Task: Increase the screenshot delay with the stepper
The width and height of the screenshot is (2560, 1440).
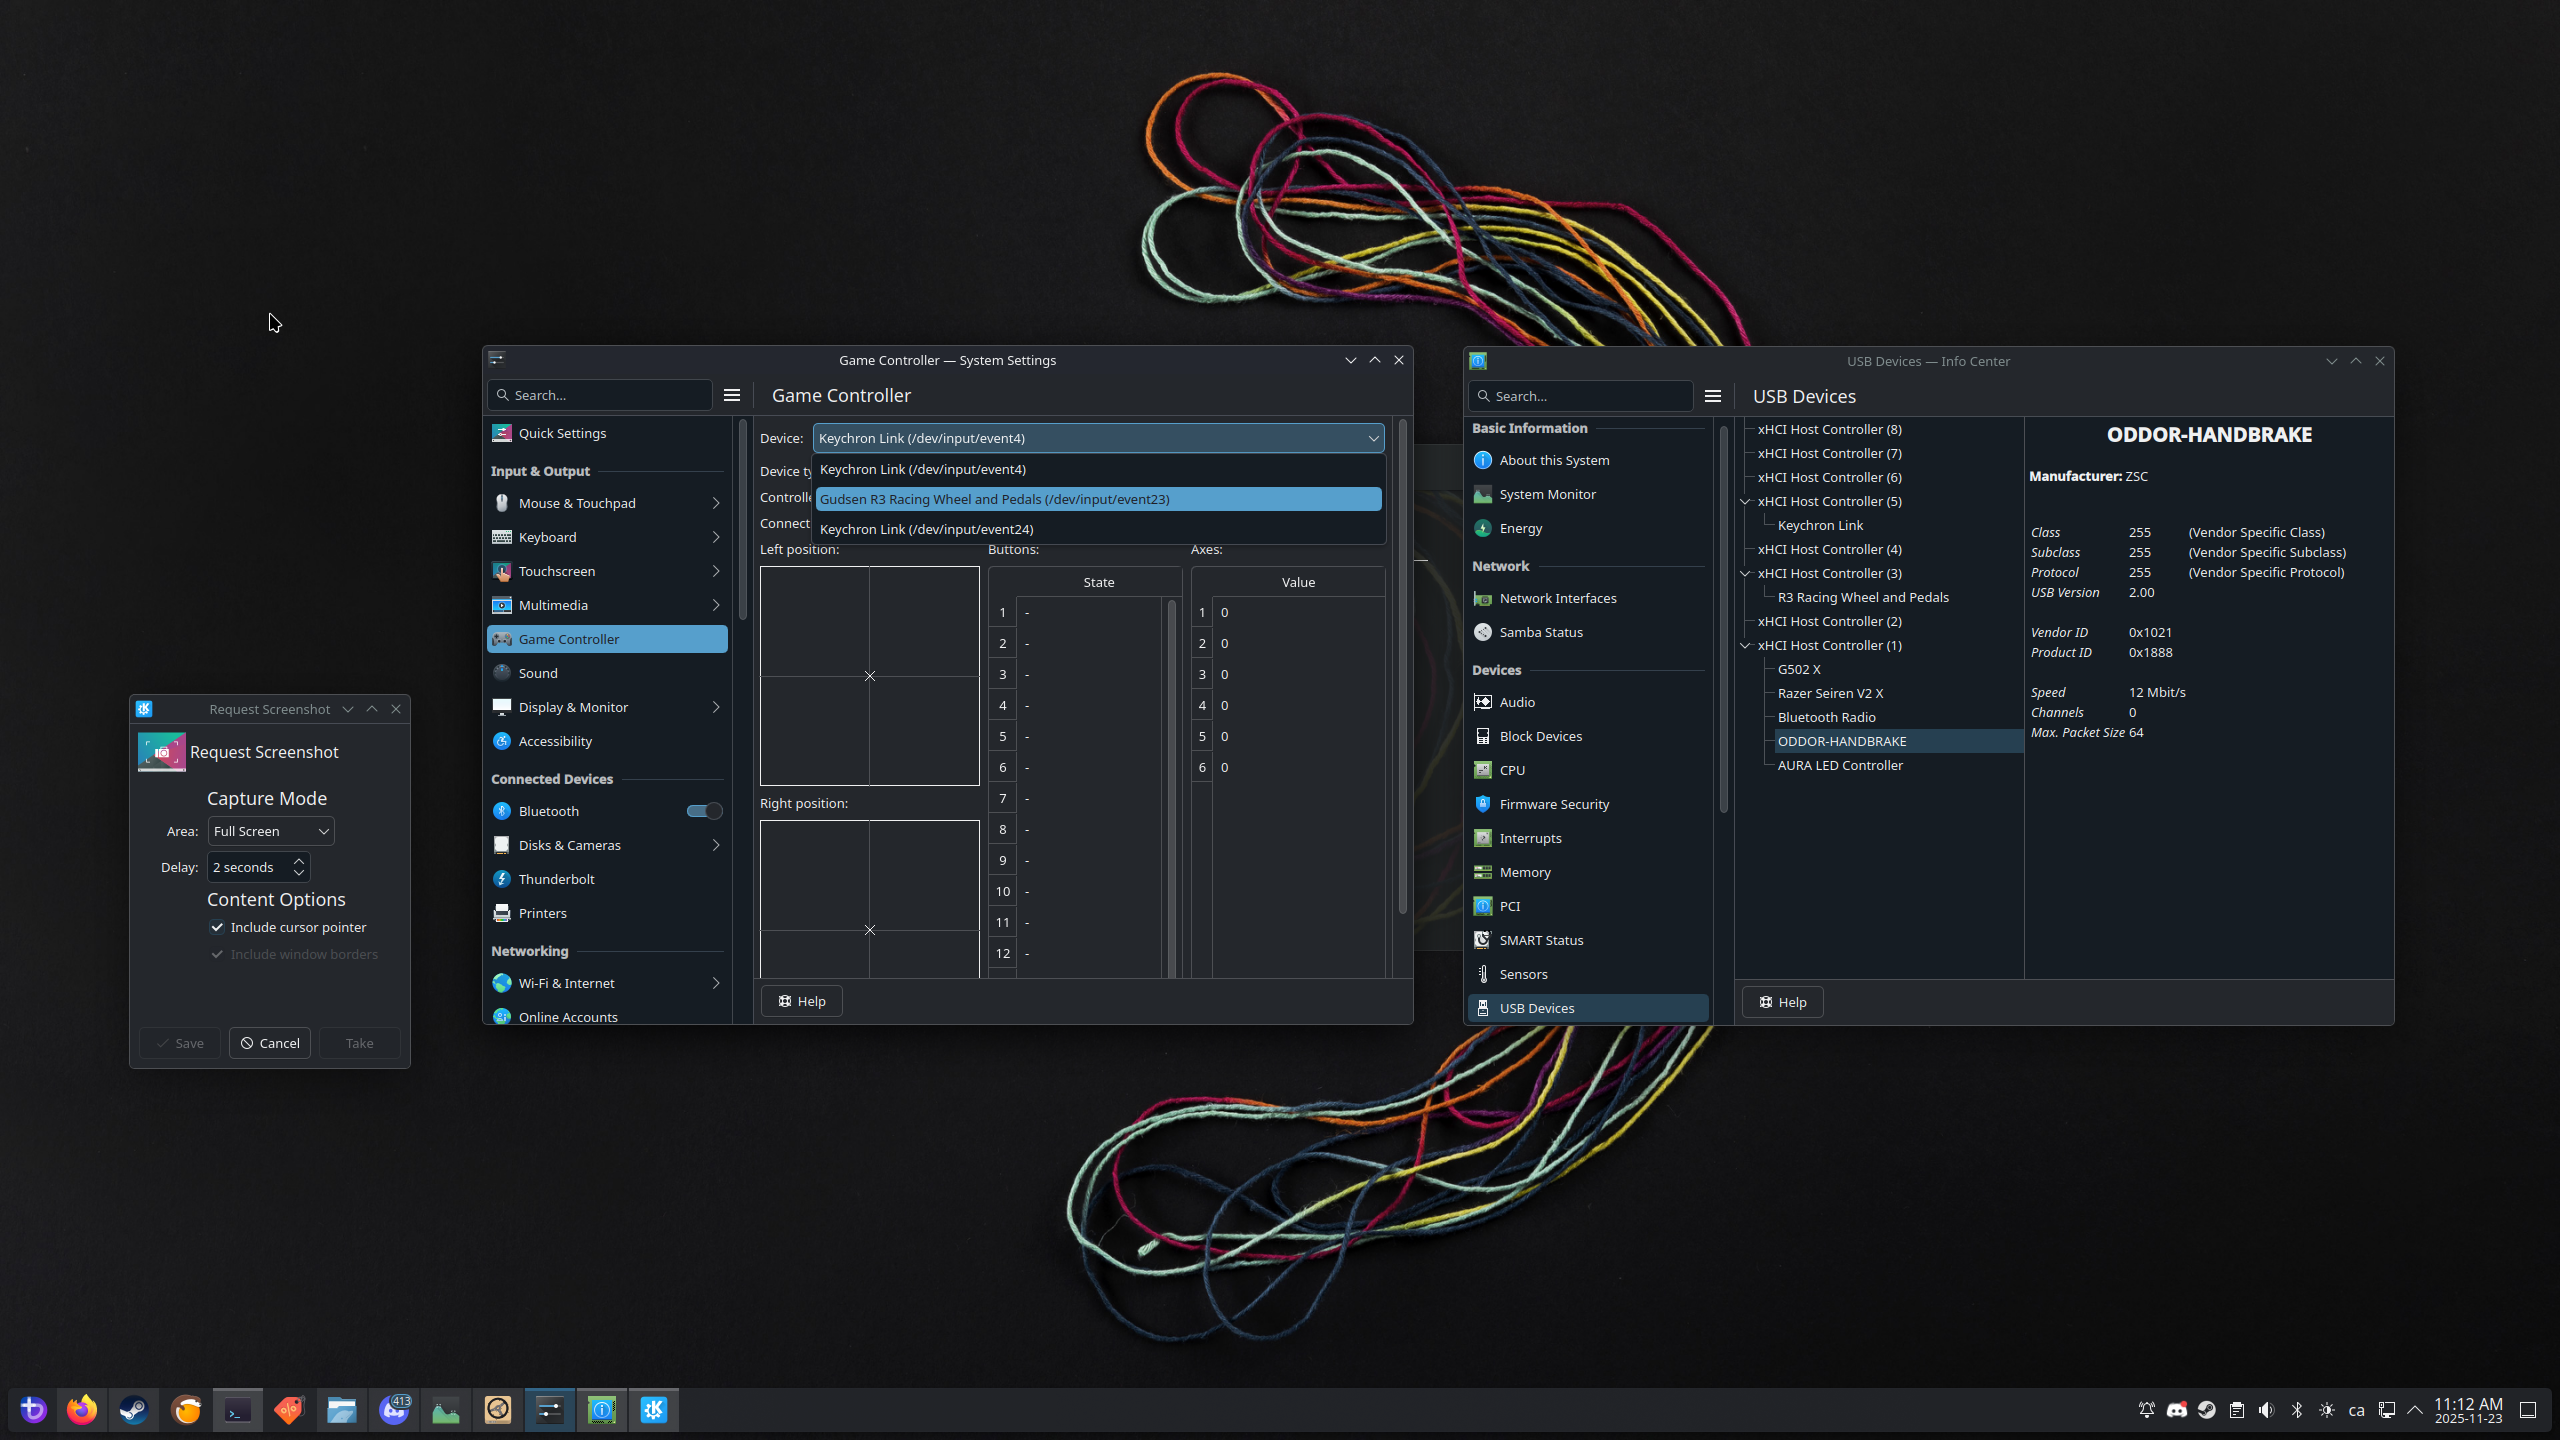Action: [297, 861]
